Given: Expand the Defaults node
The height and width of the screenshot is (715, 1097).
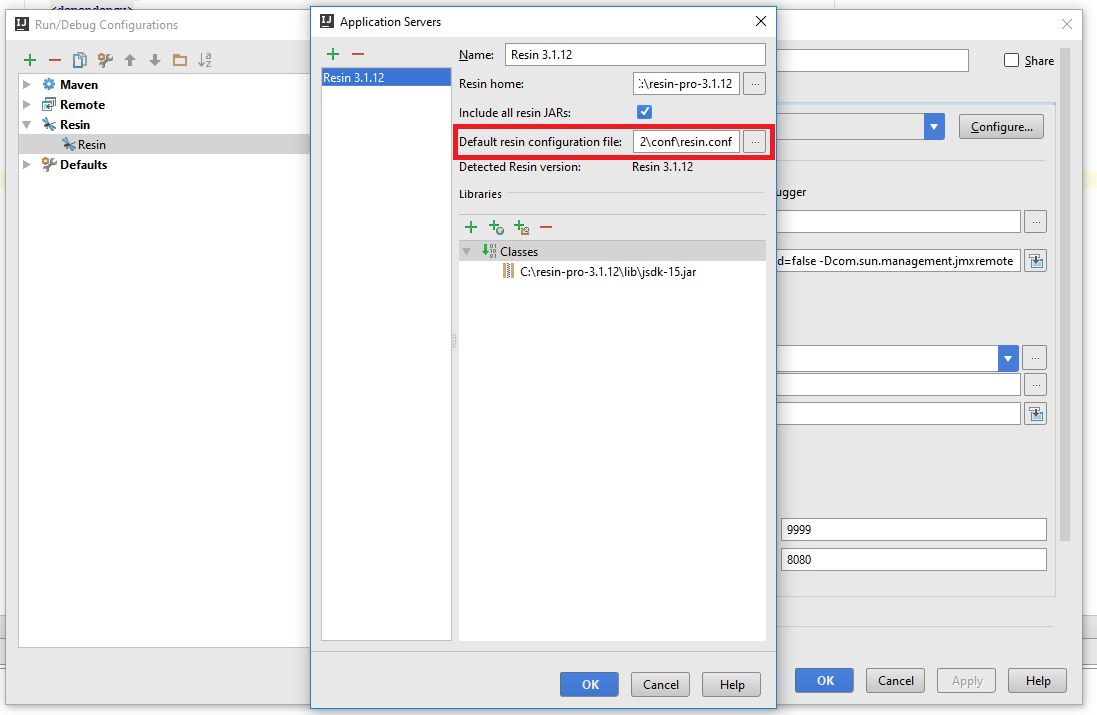Looking at the screenshot, I should (27, 164).
